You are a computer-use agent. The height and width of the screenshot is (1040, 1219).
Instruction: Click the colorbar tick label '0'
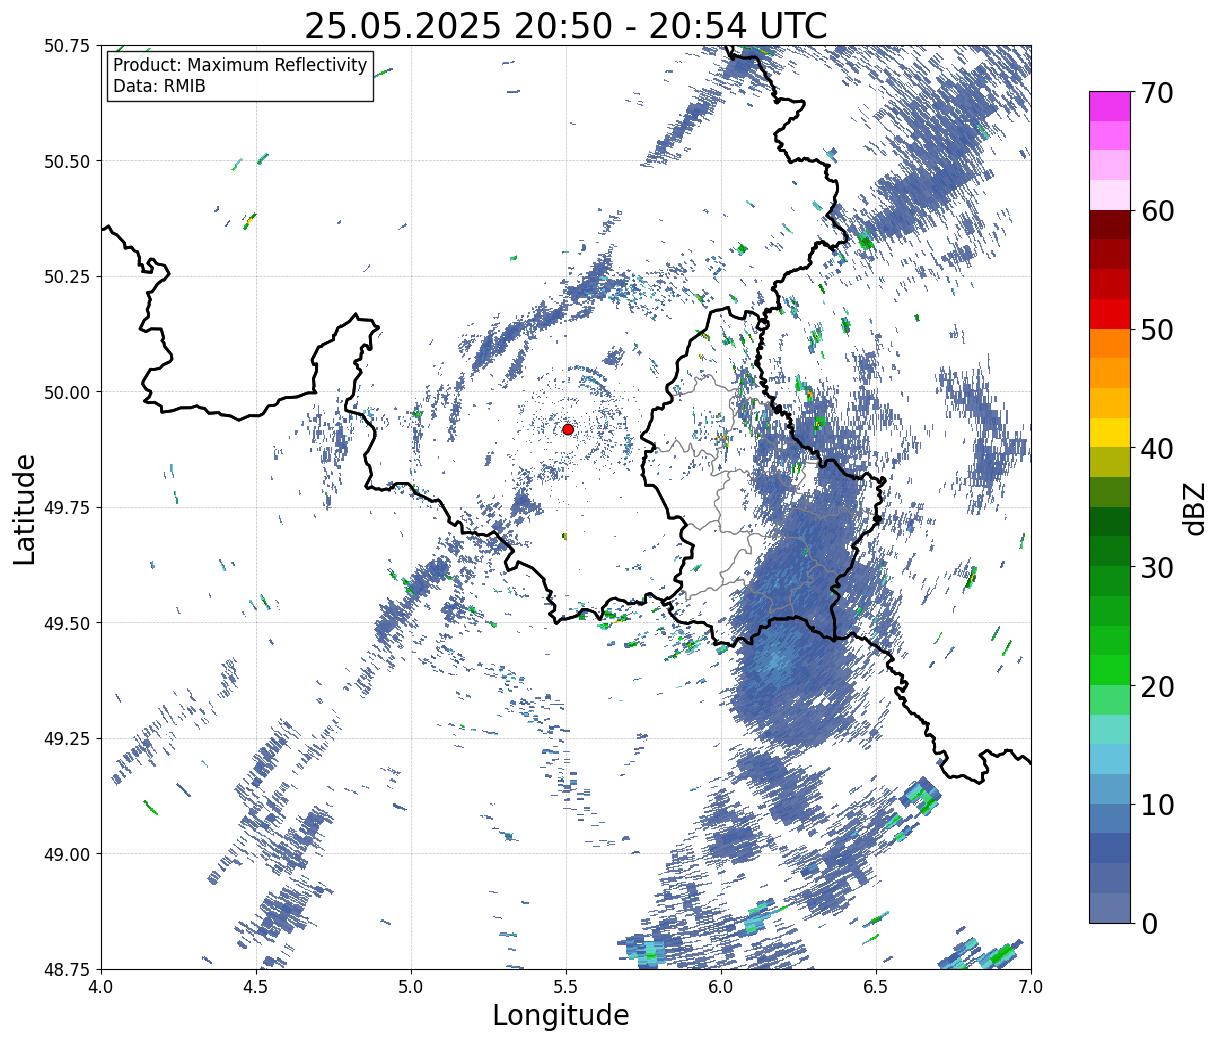(1149, 924)
